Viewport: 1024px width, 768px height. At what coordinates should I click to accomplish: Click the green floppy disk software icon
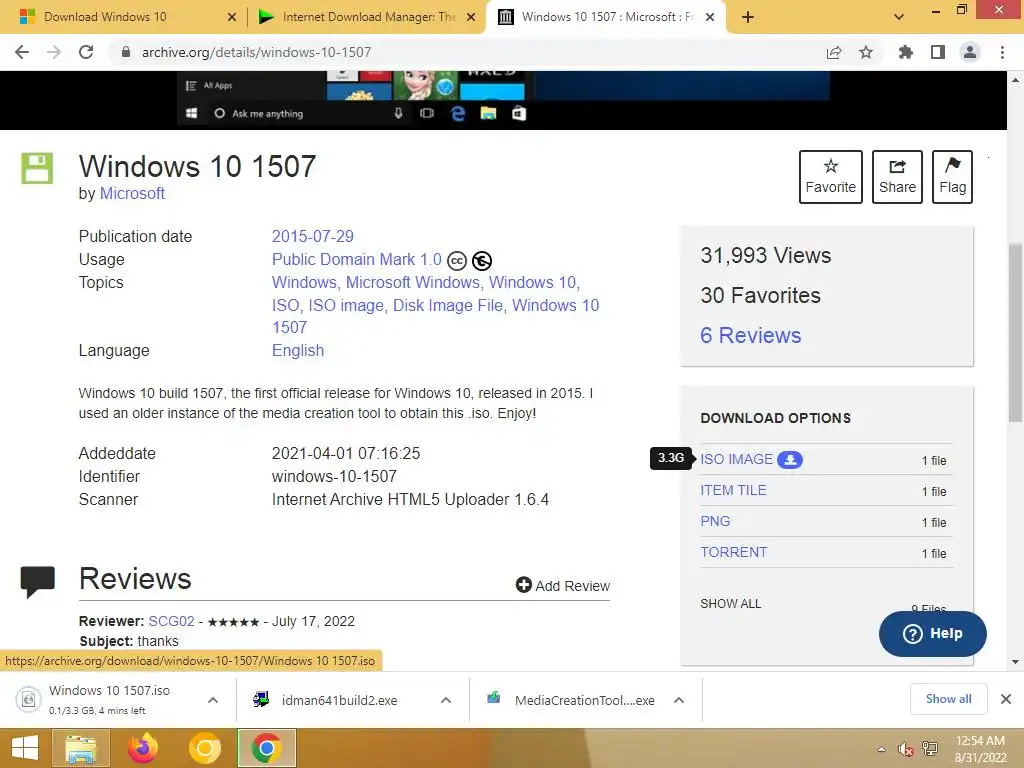click(x=37, y=168)
